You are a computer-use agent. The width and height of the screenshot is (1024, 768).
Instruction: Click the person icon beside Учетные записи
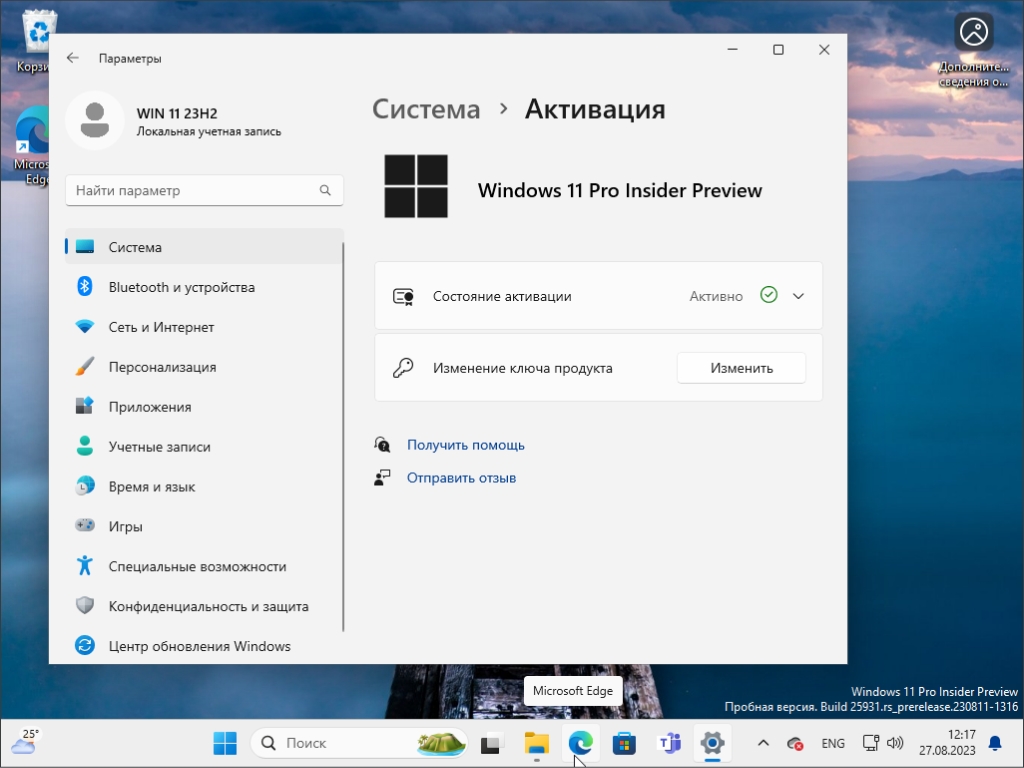[x=85, y=446]
